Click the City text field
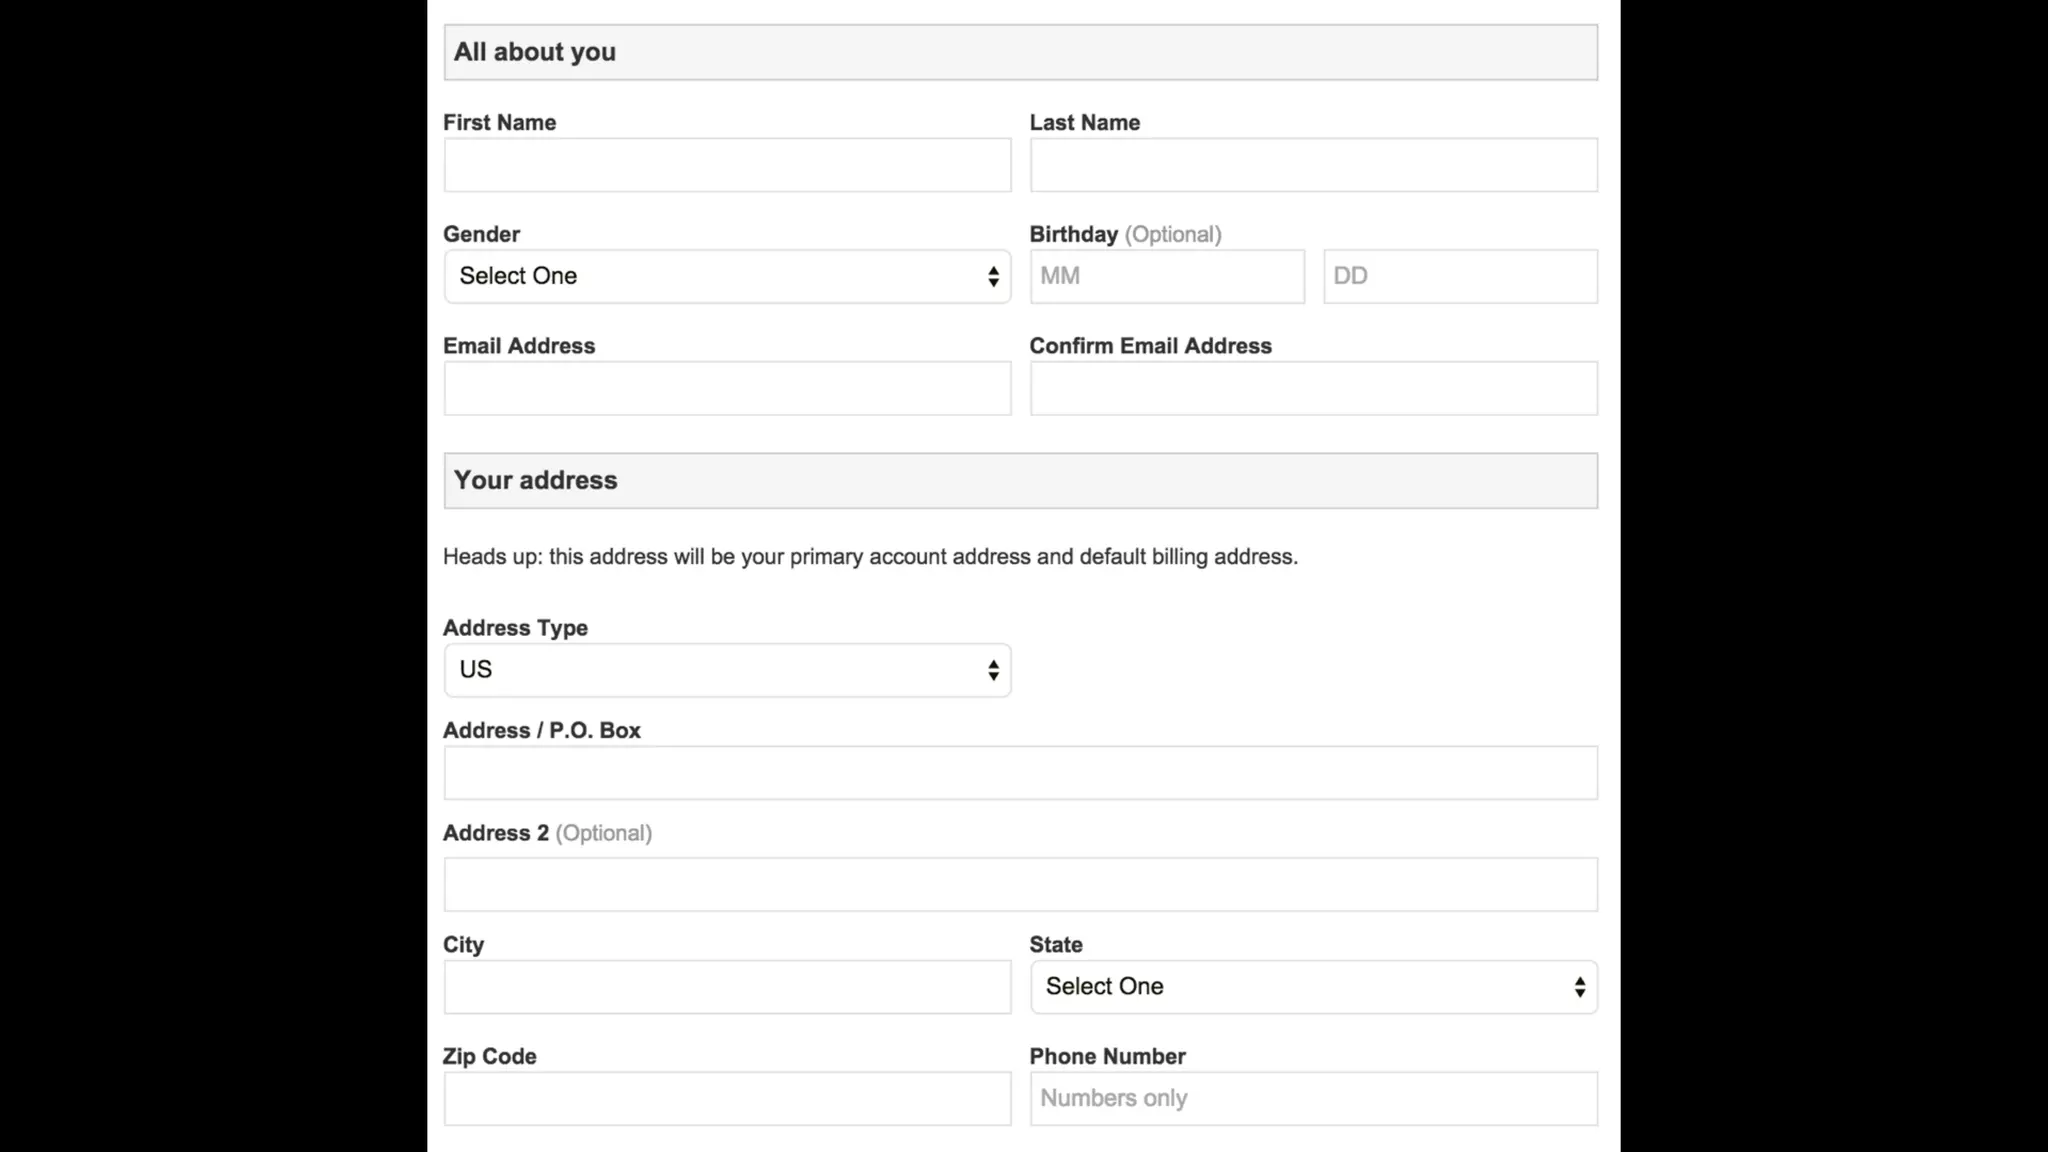The height and width of the screenshot is (1152, 2048). (x=727, y=987)
